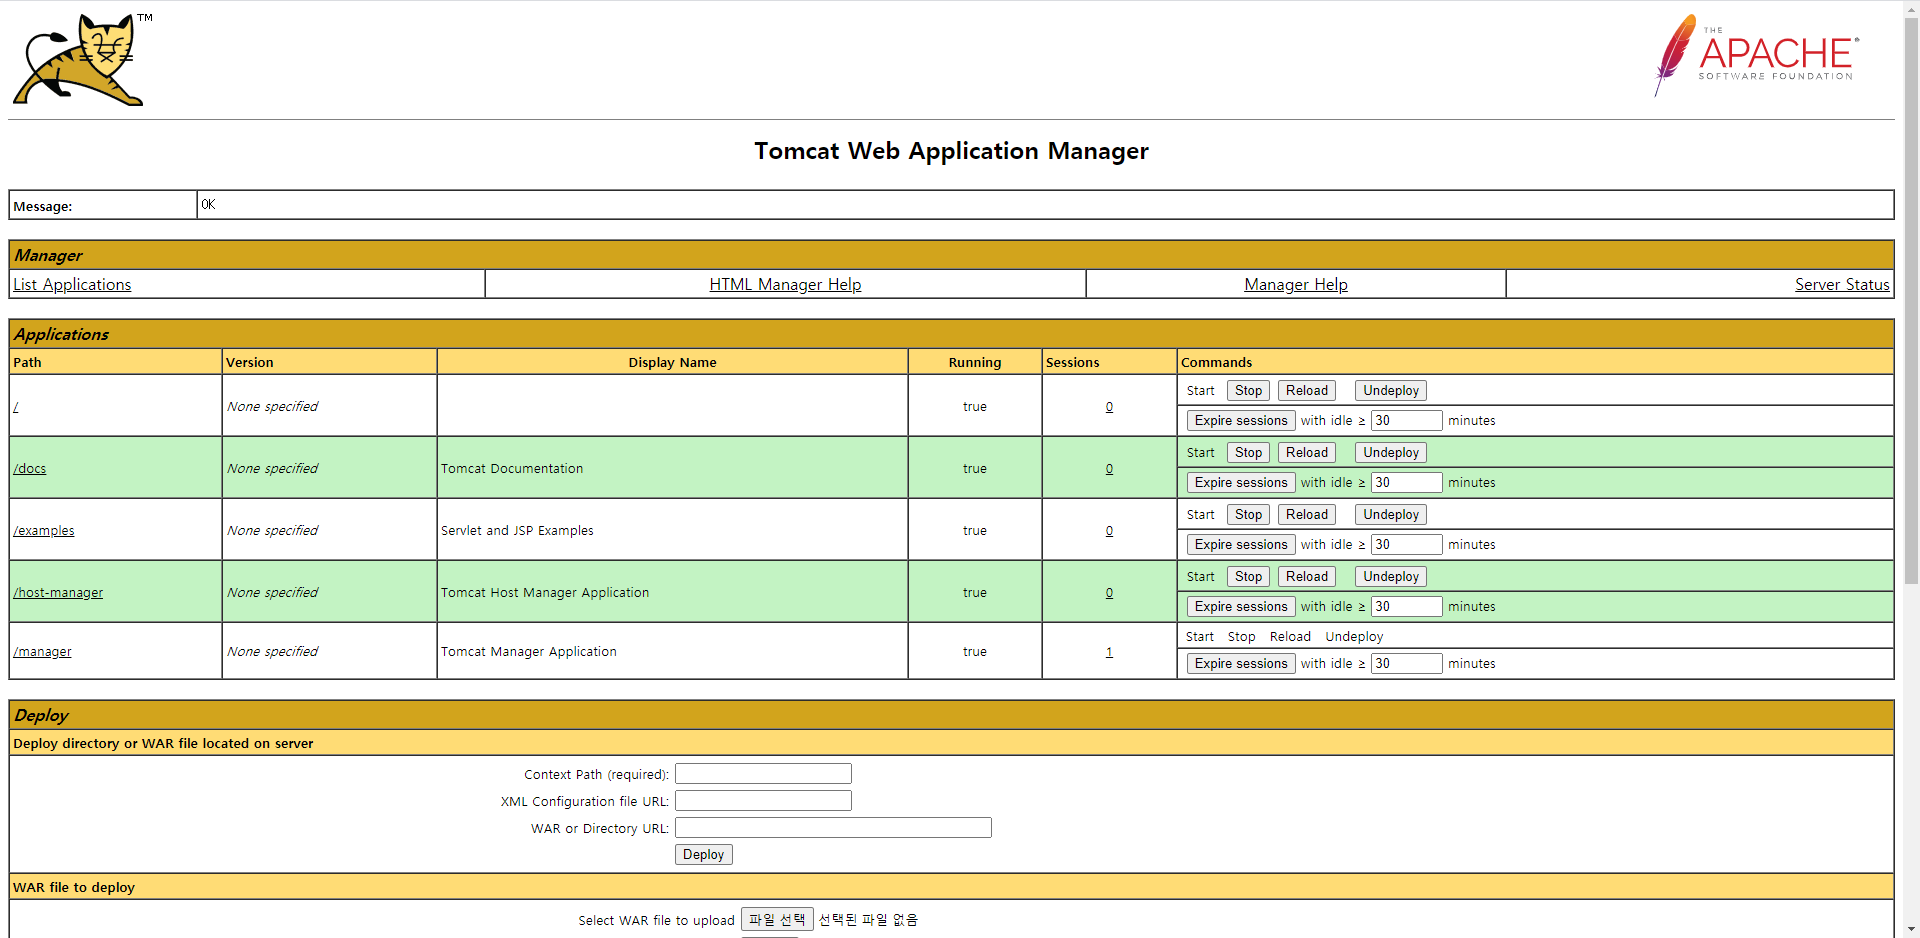Click 'Tomcat Documentation' display name
The width and height of the screenshot is (1920, 938).
512,469
